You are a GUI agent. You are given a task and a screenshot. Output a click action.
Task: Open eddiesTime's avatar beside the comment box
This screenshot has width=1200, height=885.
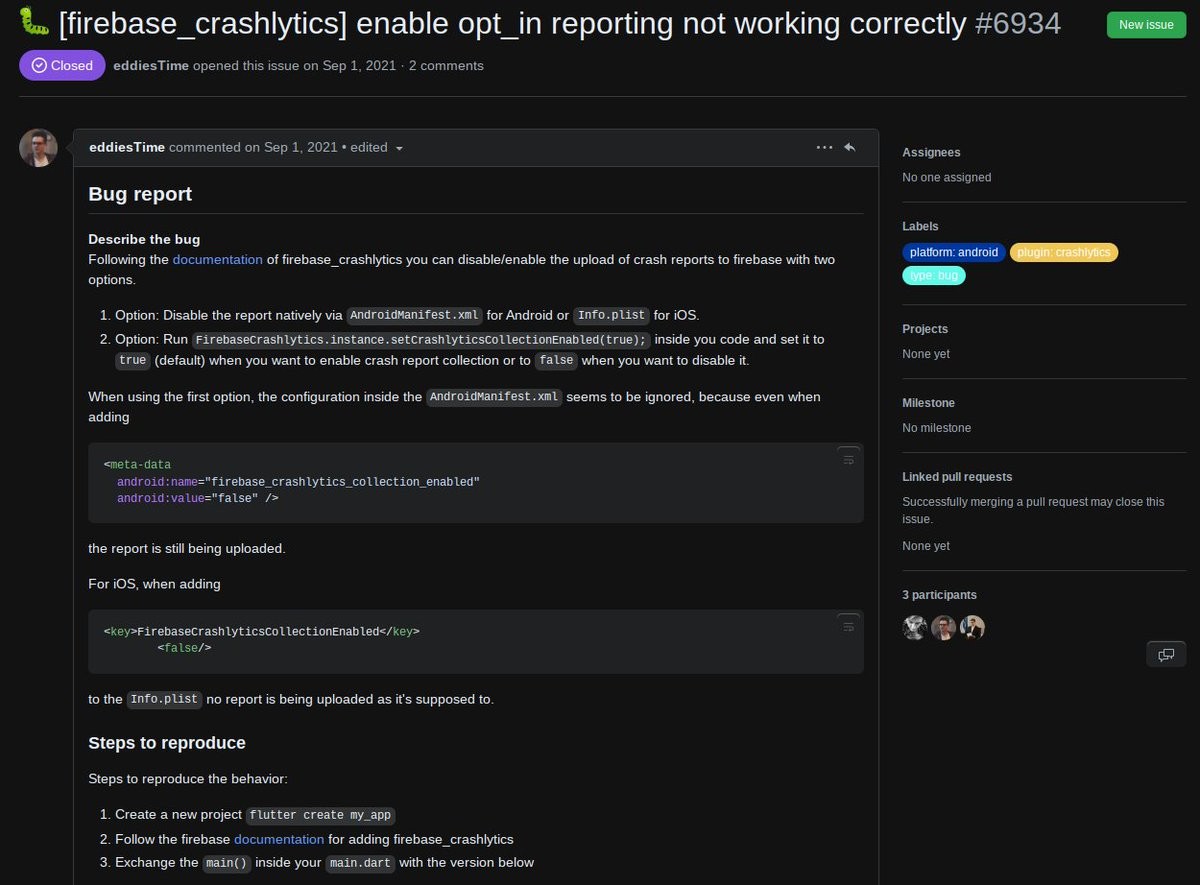pos(38,148)
